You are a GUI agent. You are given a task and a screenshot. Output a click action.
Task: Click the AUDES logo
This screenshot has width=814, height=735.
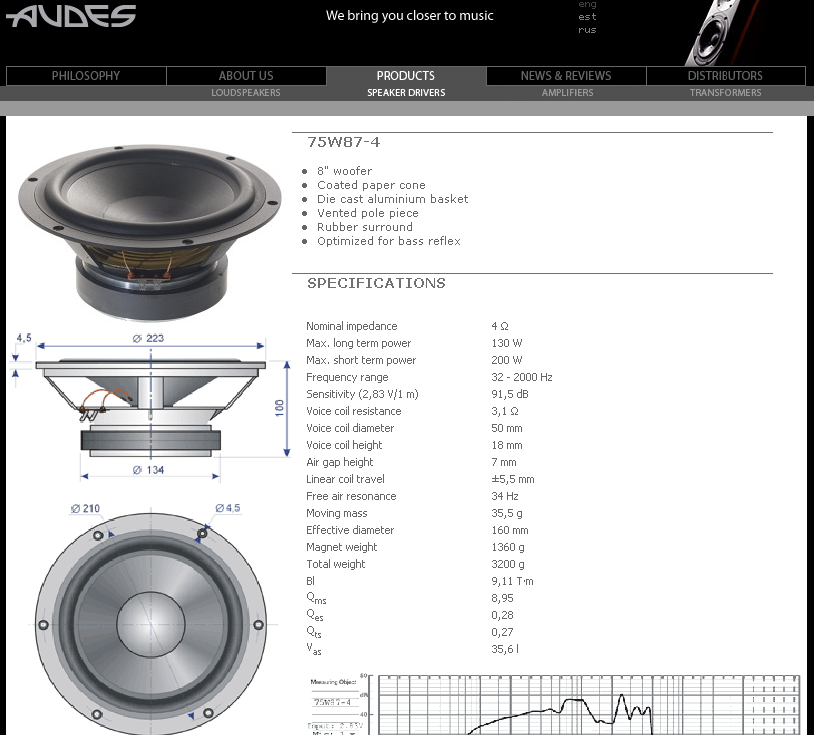[71, 16]
